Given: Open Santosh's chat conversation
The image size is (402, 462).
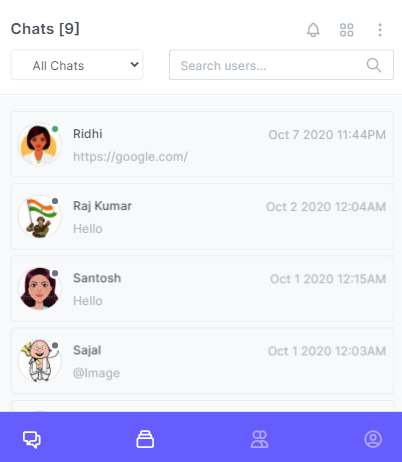Looking at the screenshot, I should (202, 289).
